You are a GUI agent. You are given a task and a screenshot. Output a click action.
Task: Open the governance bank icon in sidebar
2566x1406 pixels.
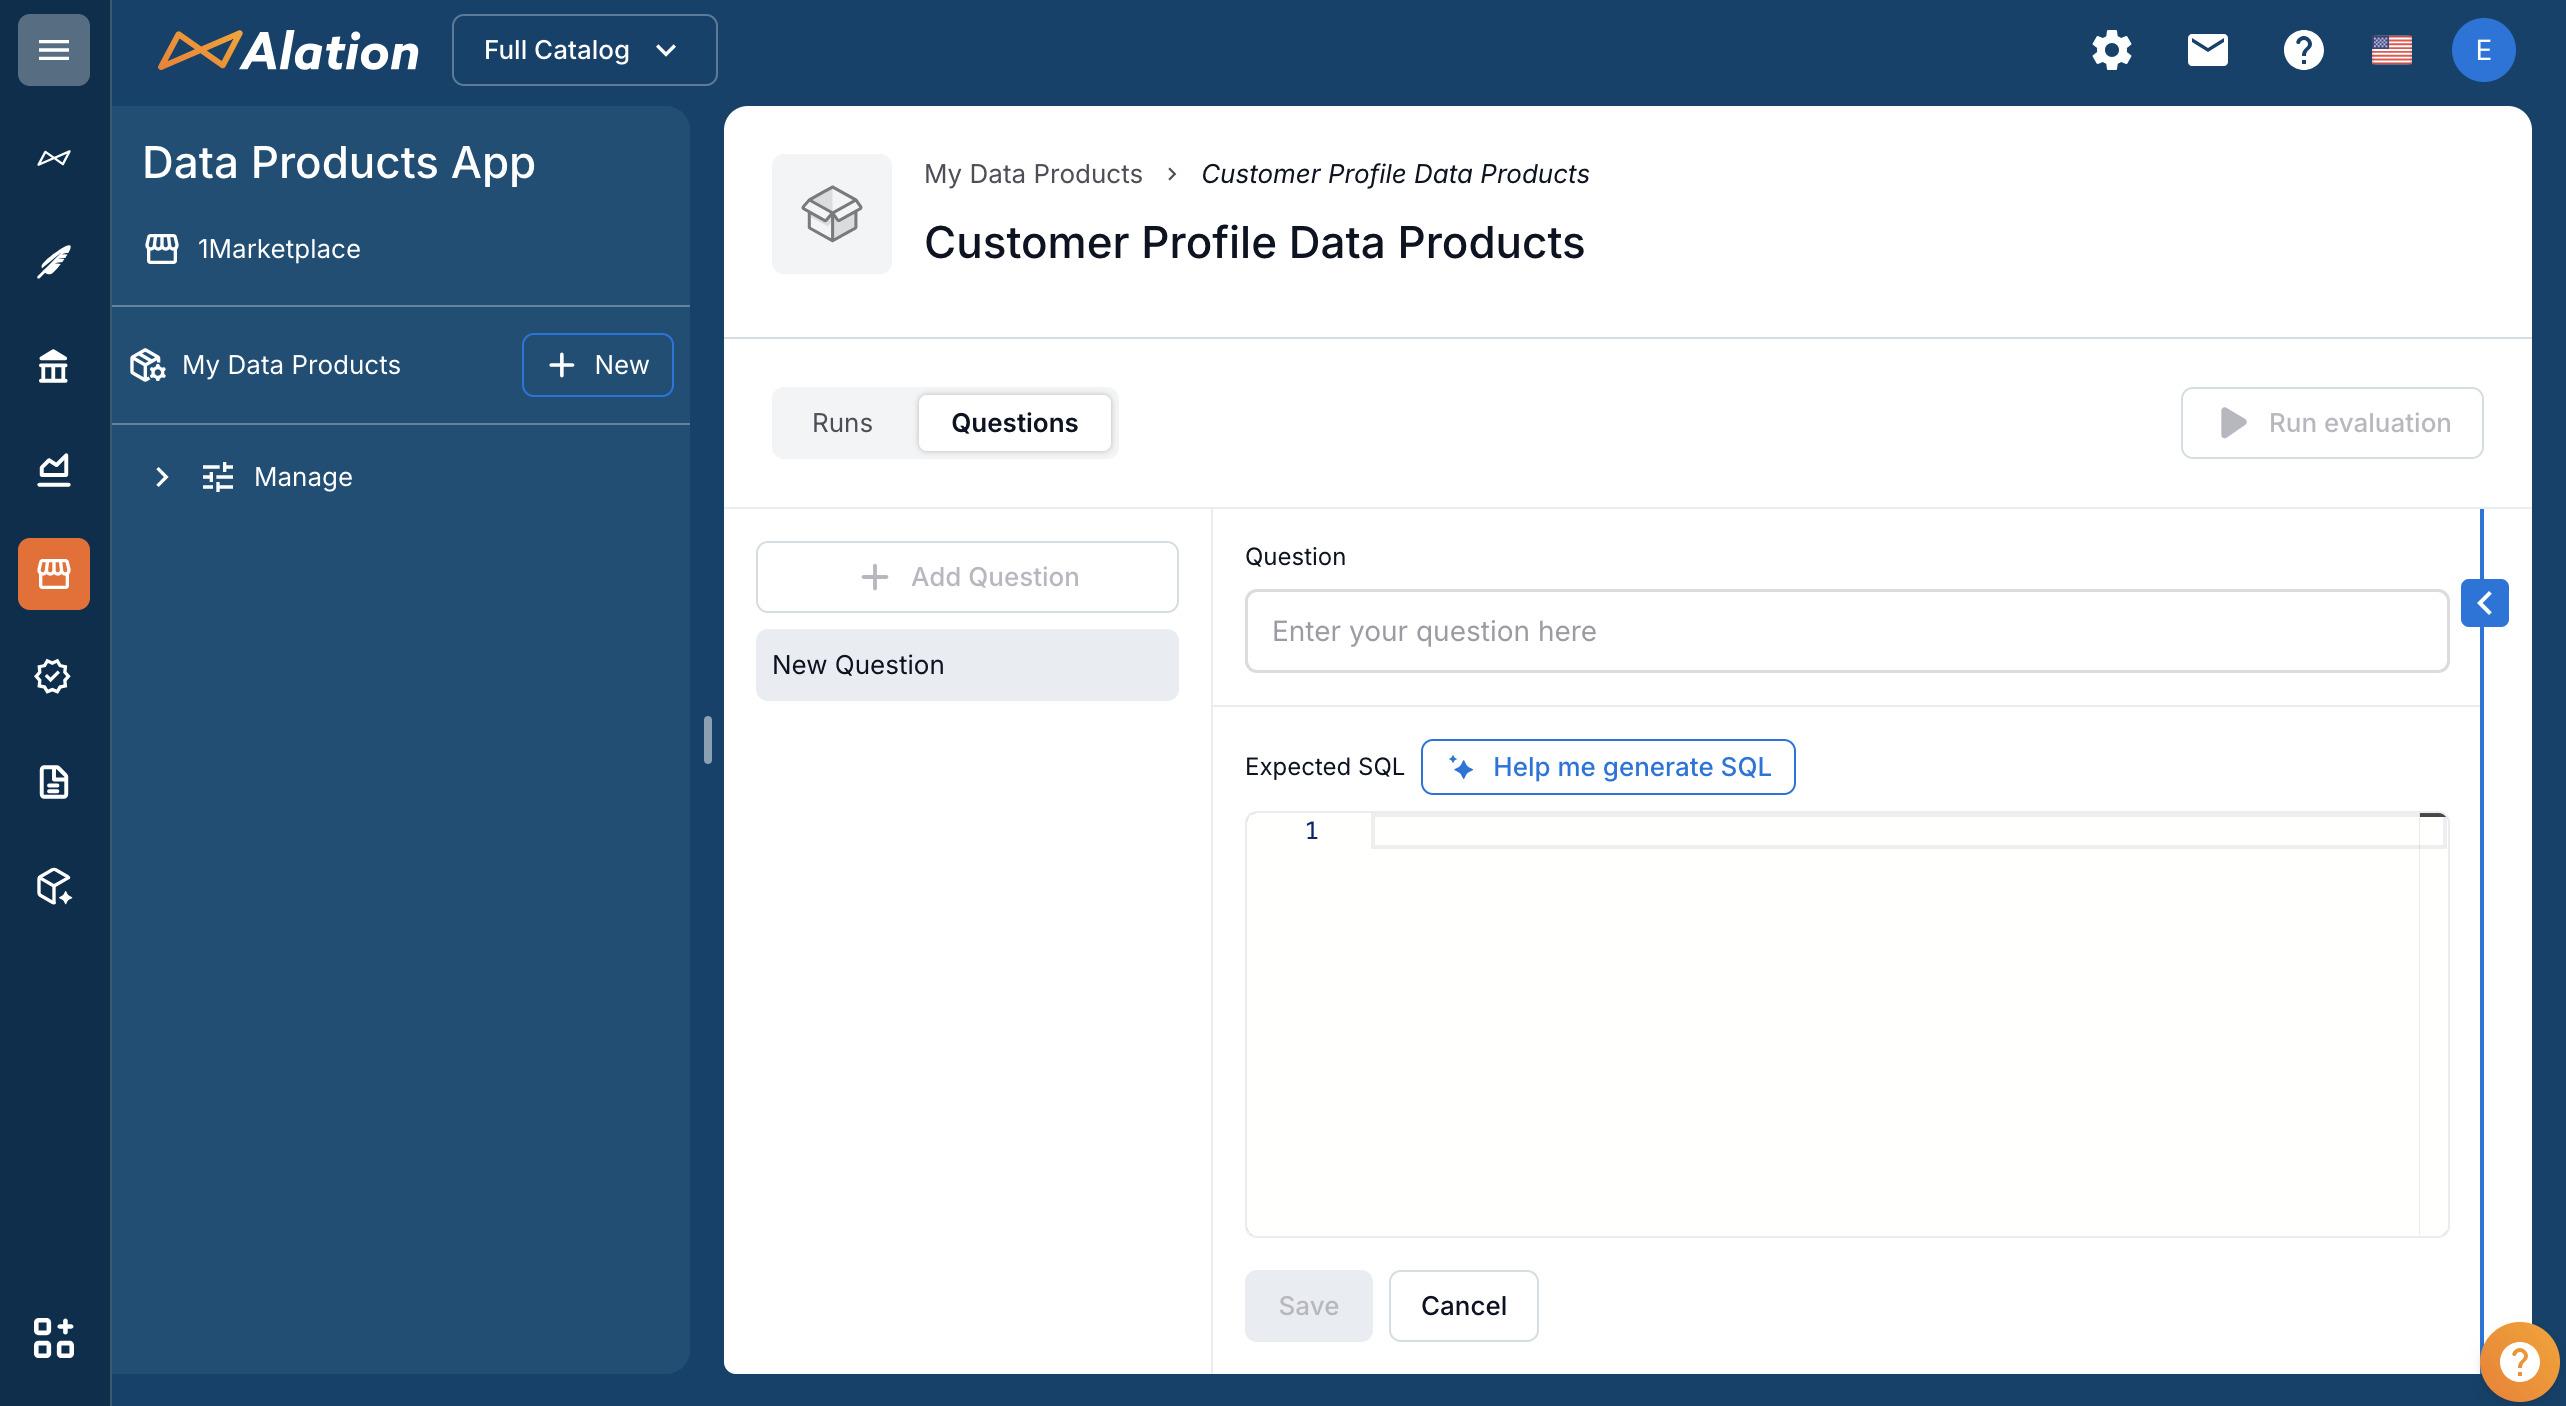(x=53, y=366)
